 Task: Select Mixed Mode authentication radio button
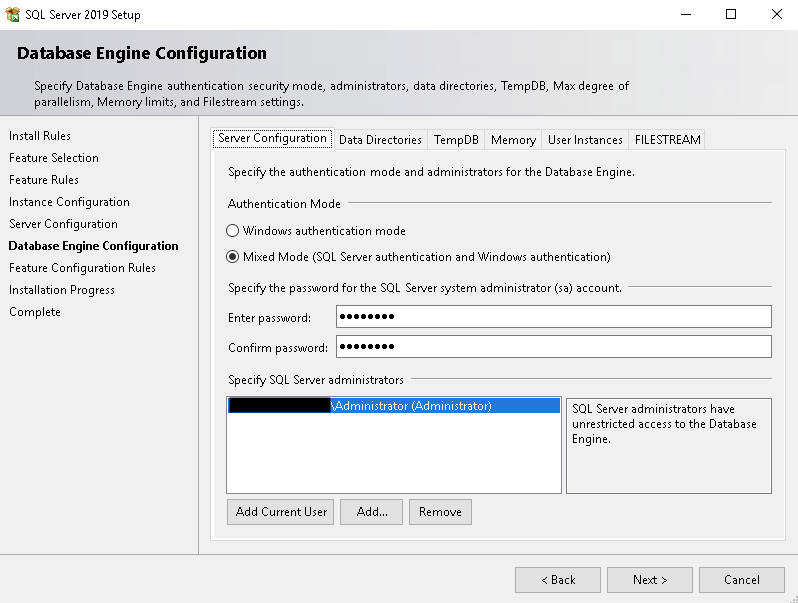click(233, 257)
